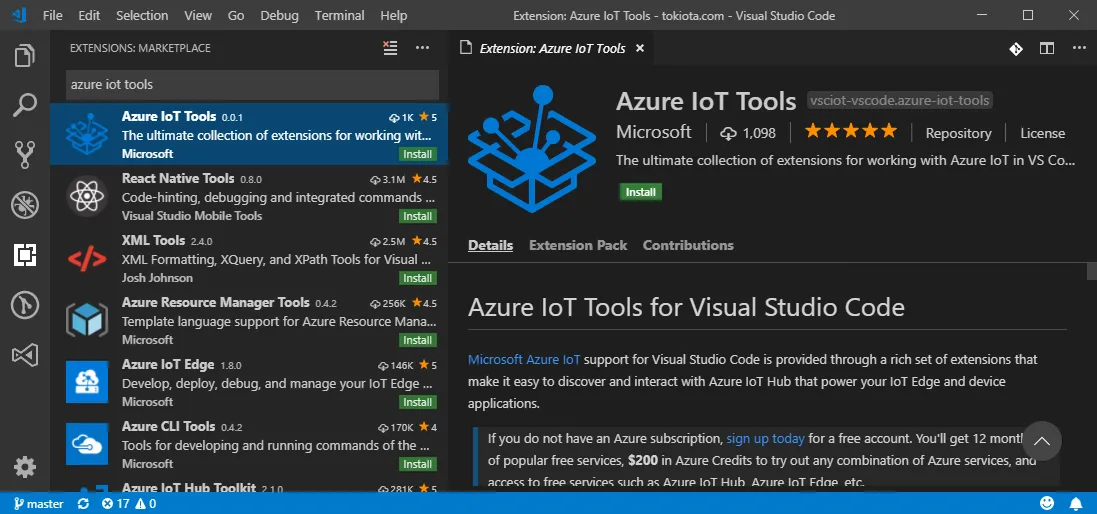Image resolution: width=1097 pixels, height=514 pixels.
Task: Open the GitLens icon in activity bar
Action: point(24,306)
